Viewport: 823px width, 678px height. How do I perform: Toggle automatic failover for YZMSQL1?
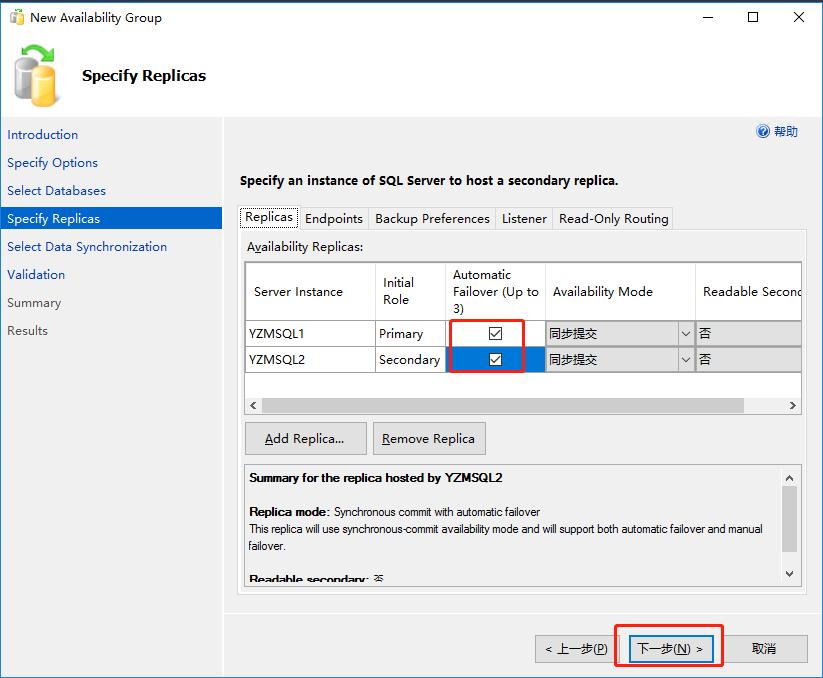(x=495, y=333)
